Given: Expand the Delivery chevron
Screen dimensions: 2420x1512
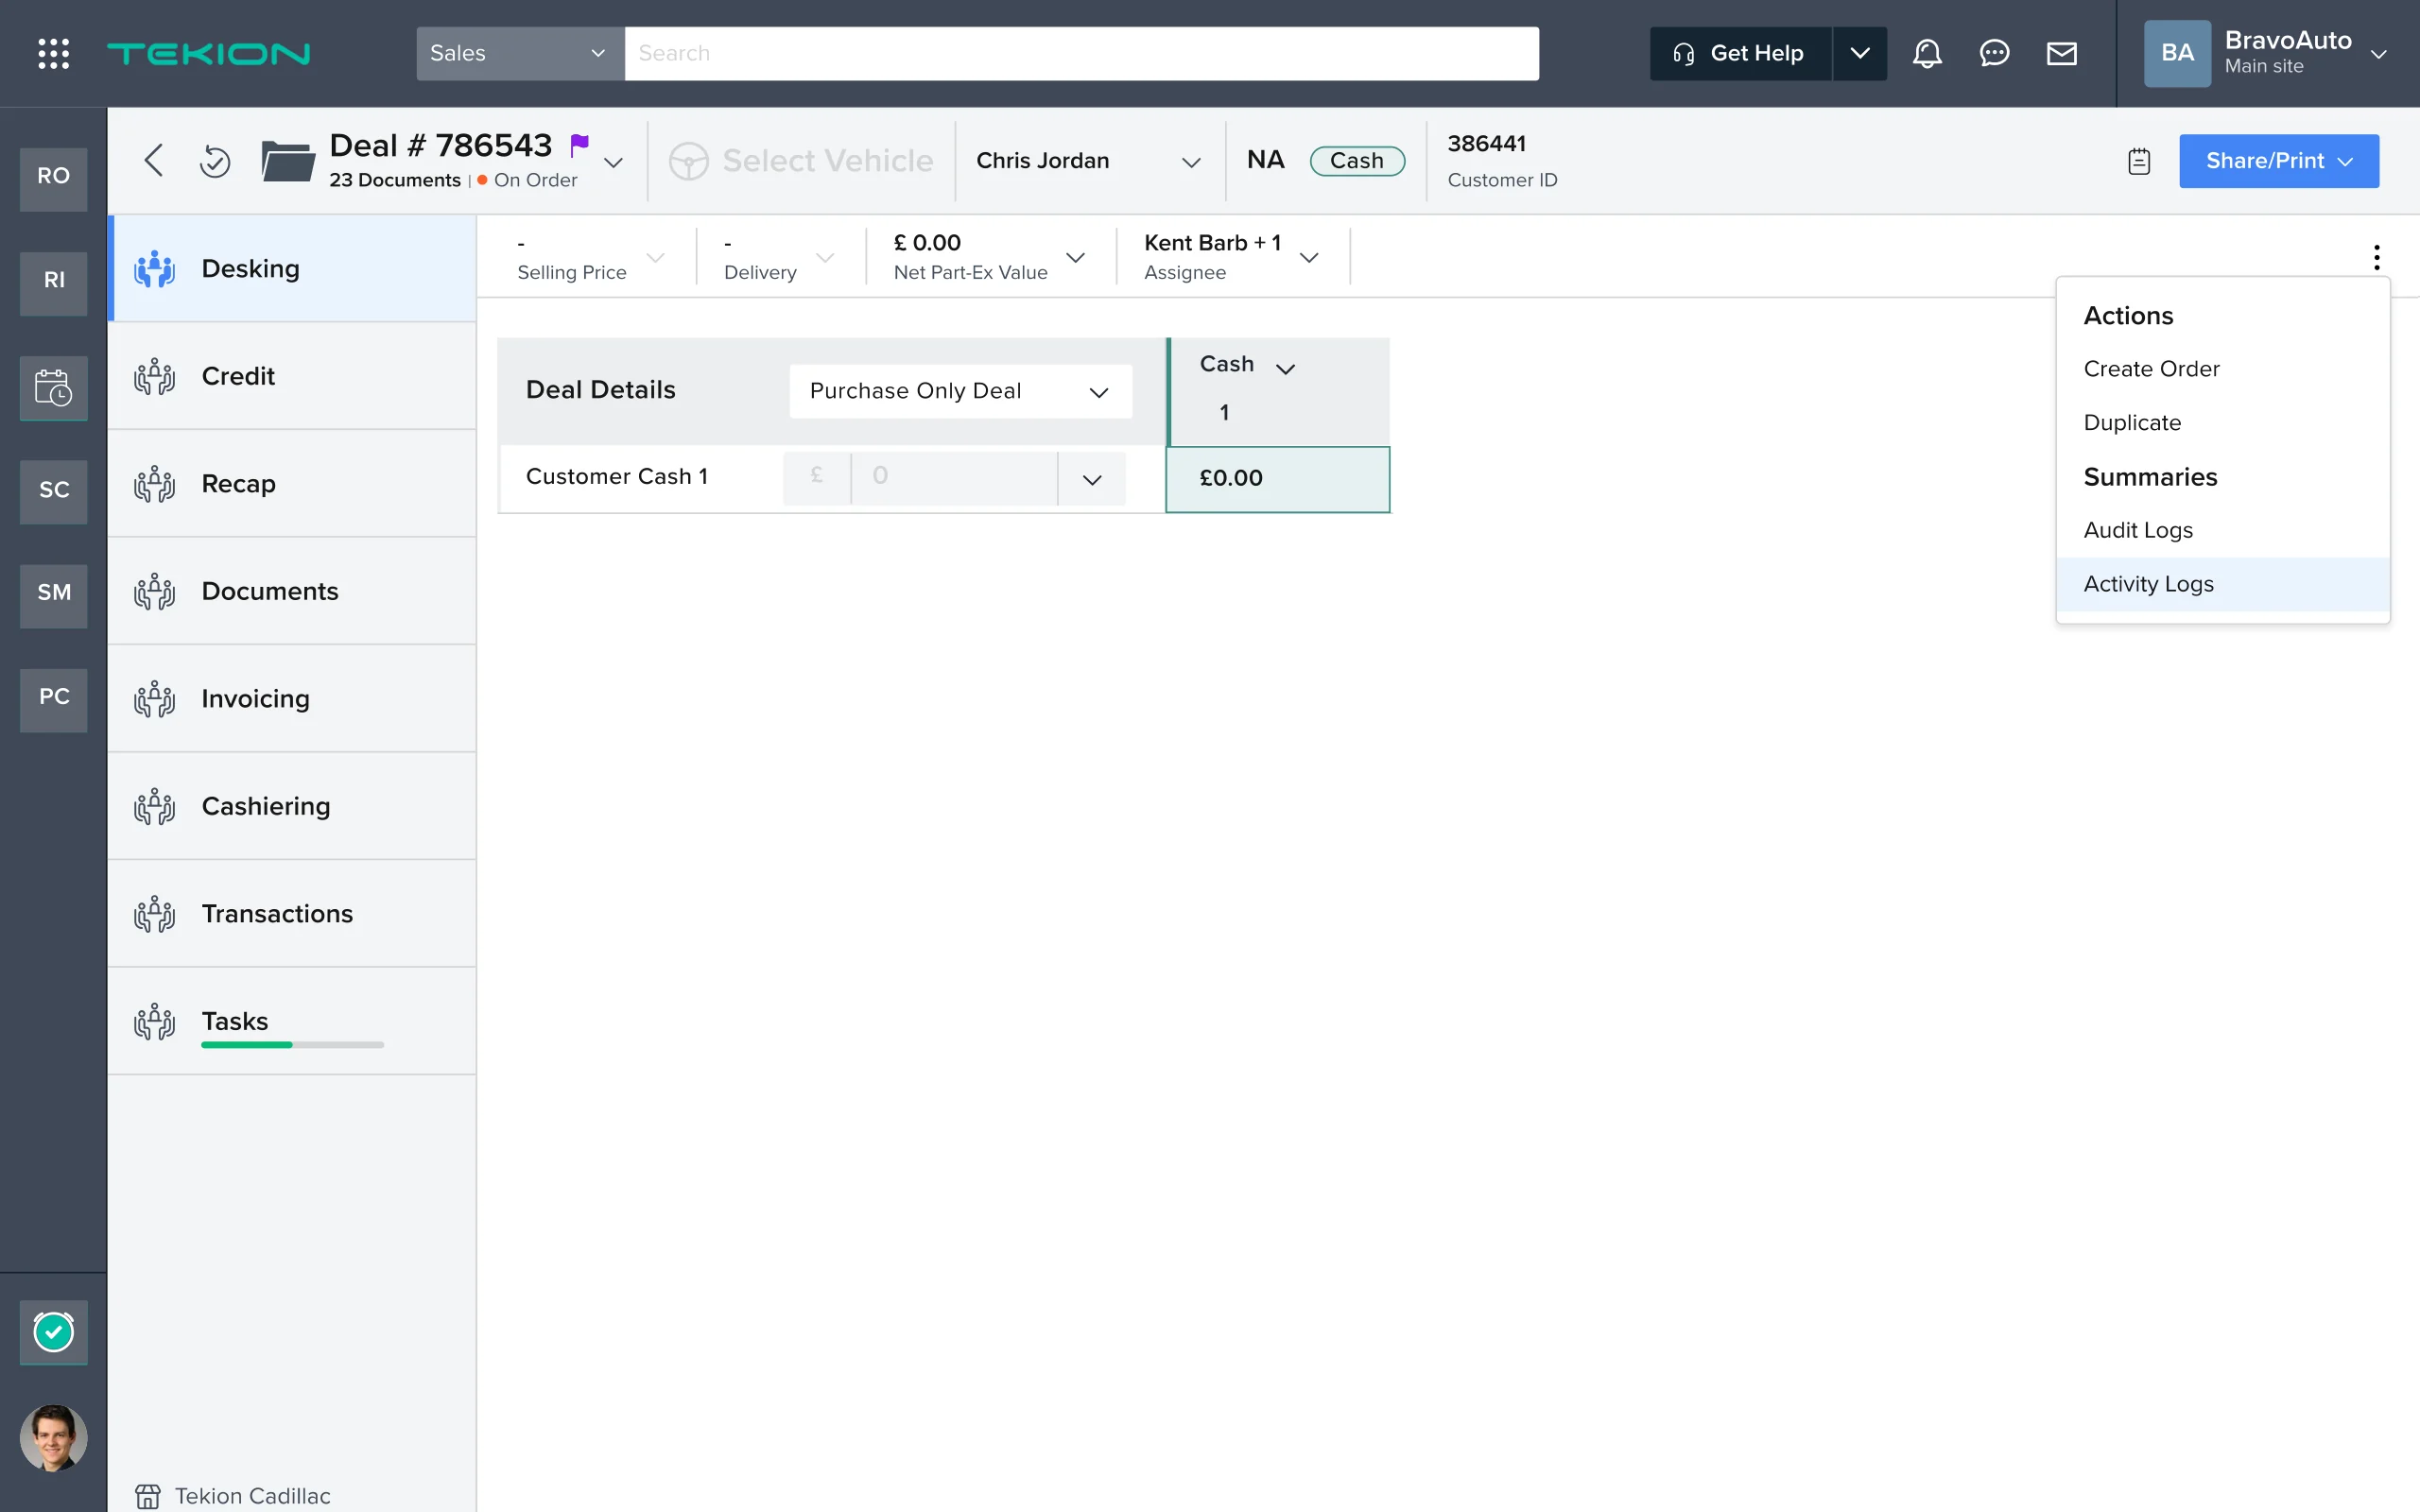Looking at the screenshot, I should point(825,258).
